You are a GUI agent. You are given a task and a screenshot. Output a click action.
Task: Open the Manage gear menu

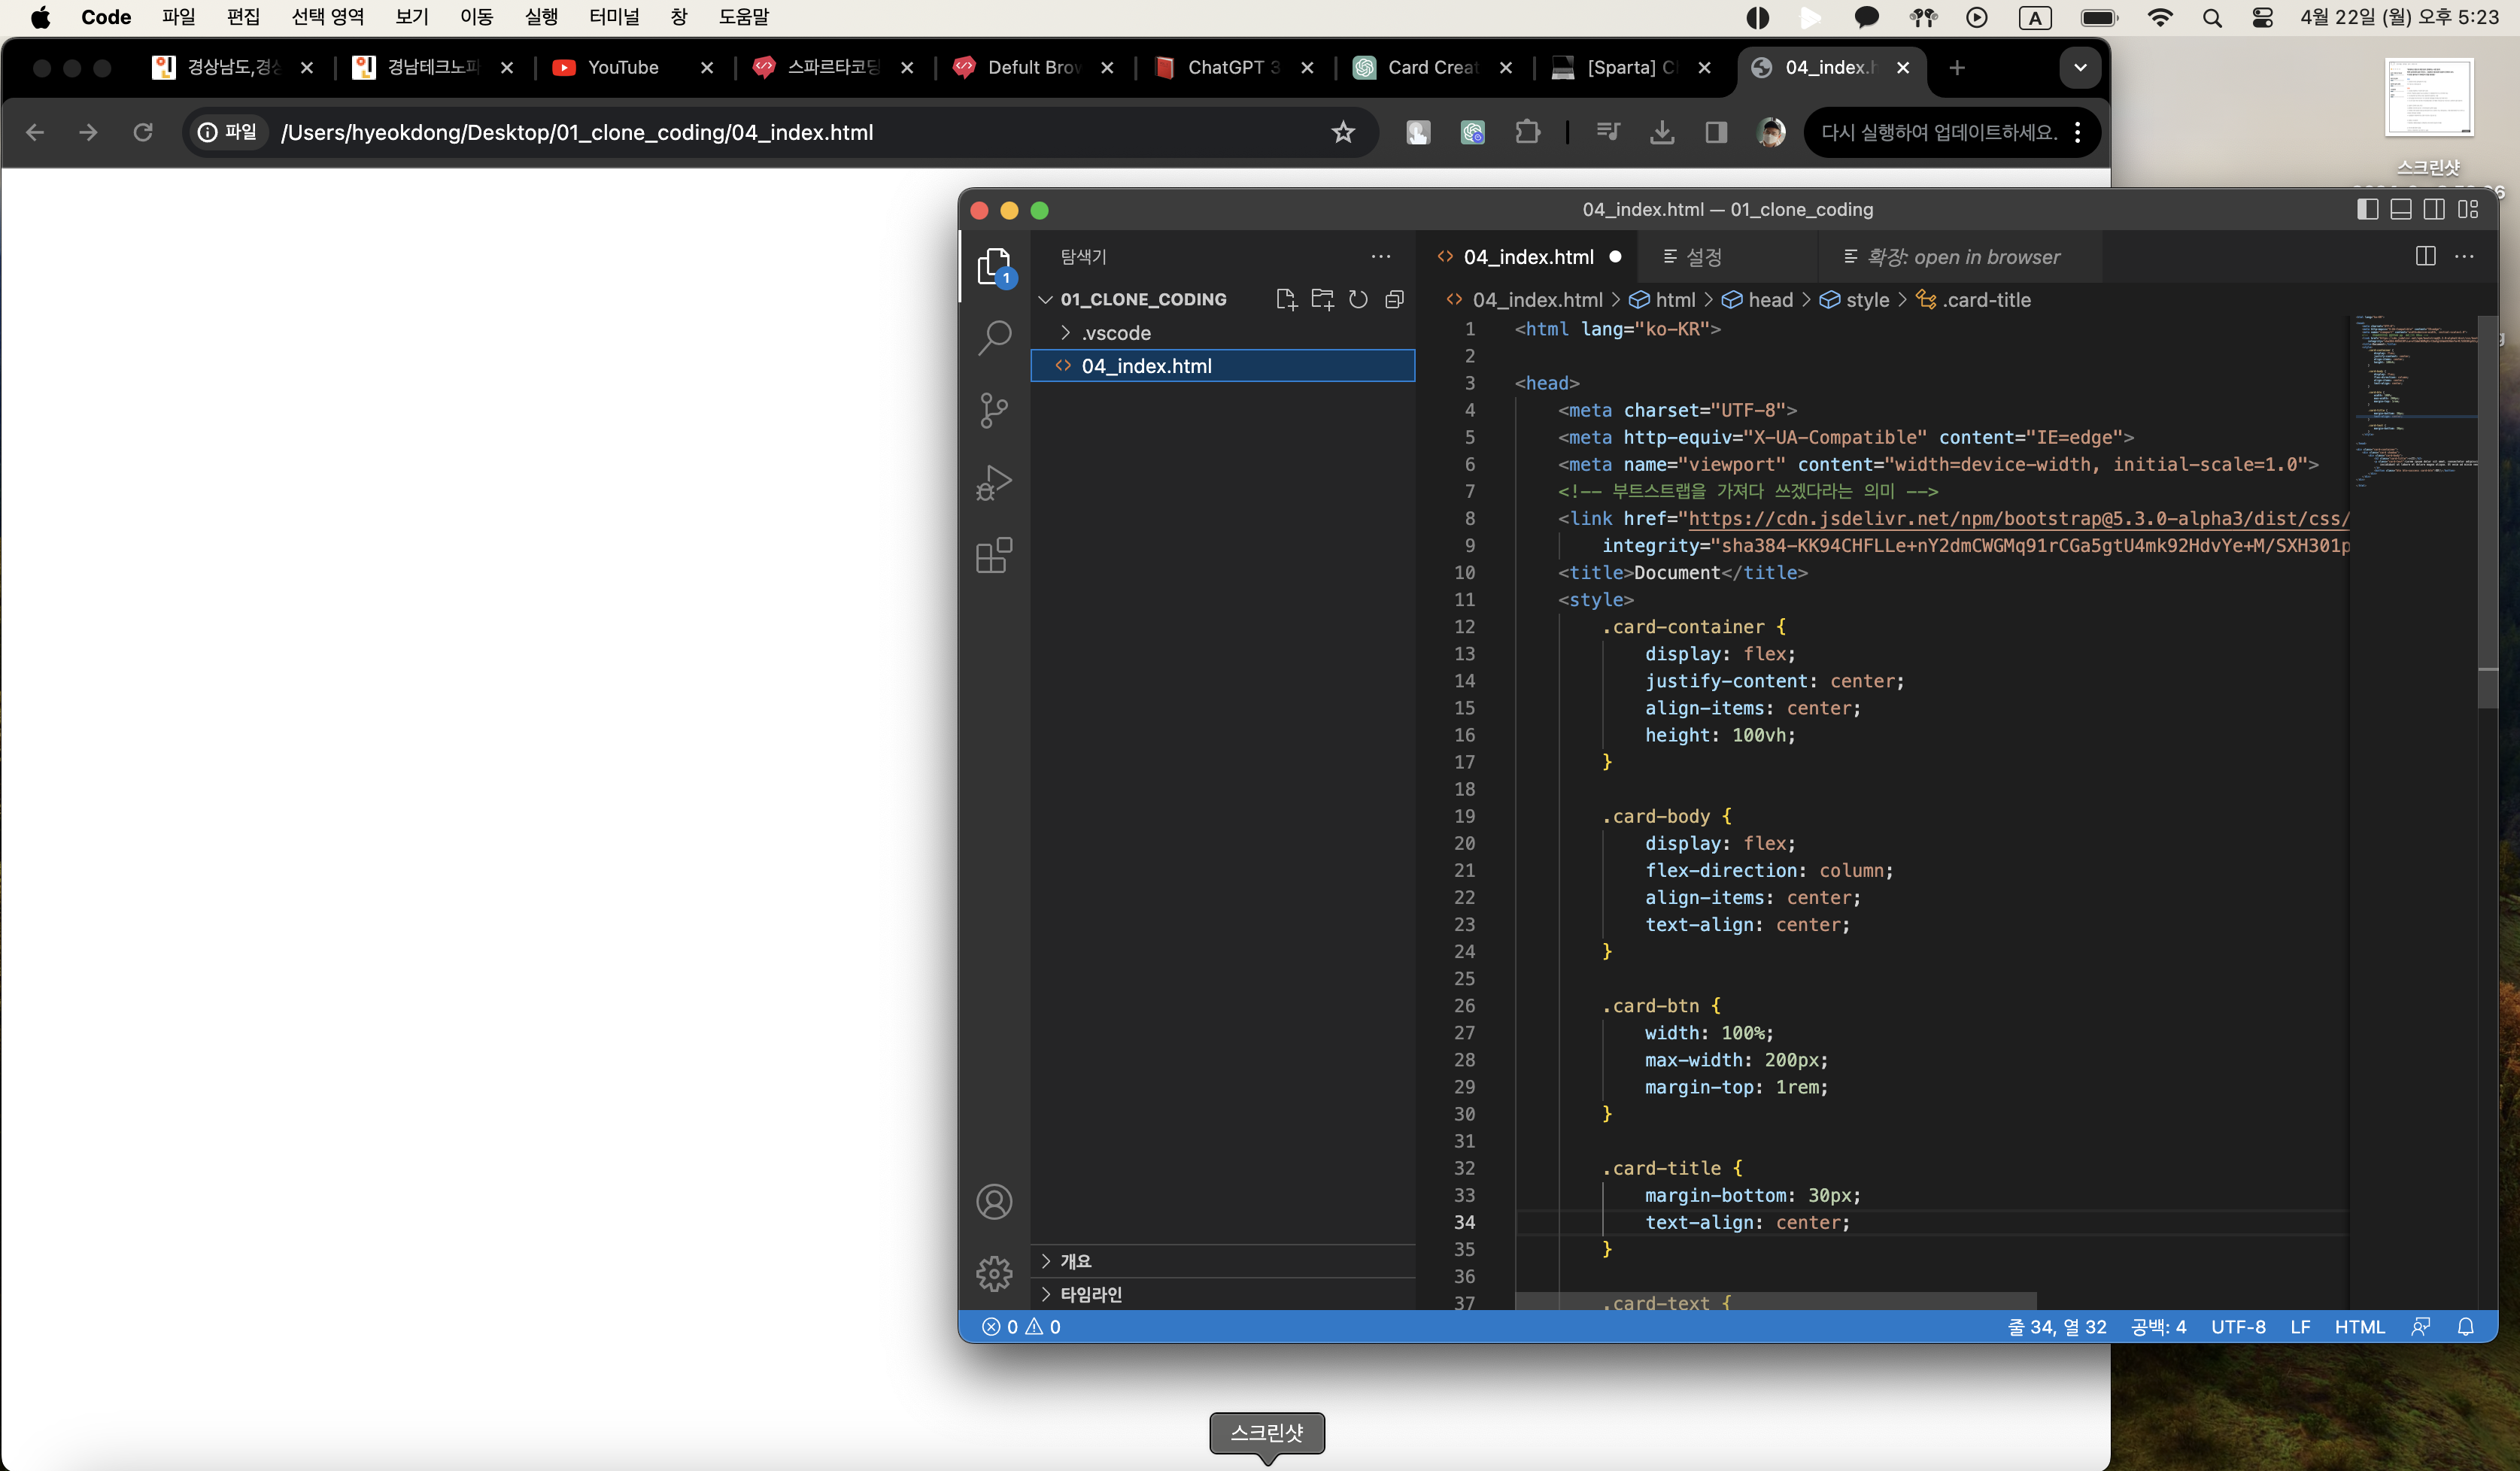pos(994,1274)
